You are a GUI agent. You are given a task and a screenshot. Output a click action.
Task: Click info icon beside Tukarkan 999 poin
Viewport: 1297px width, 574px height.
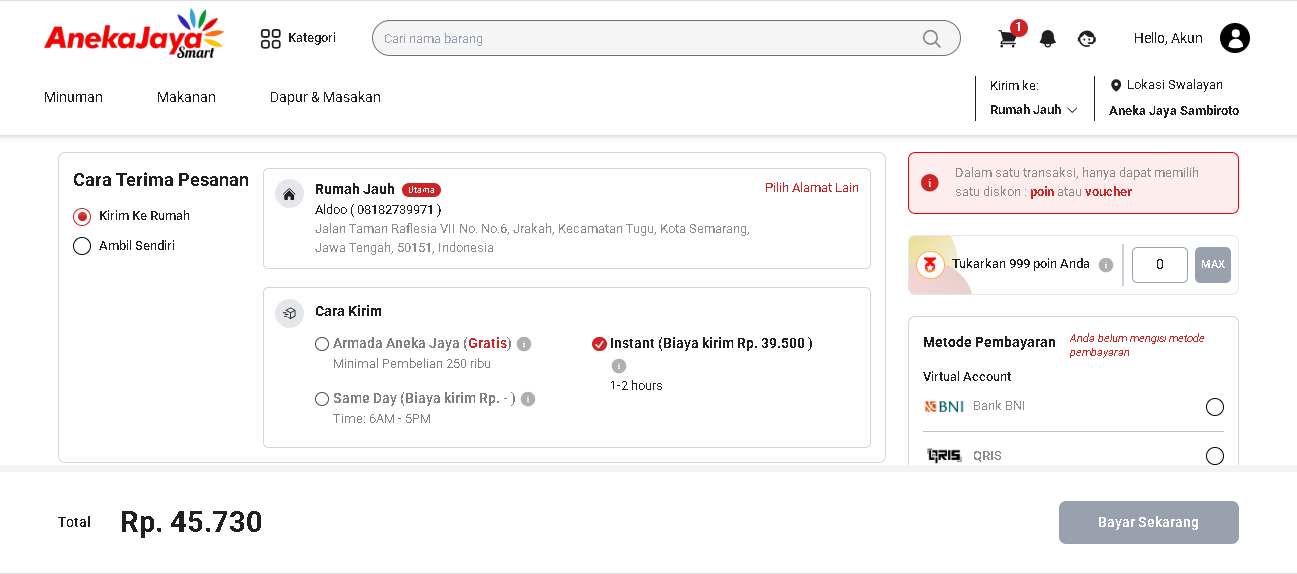click(1106, 265)
